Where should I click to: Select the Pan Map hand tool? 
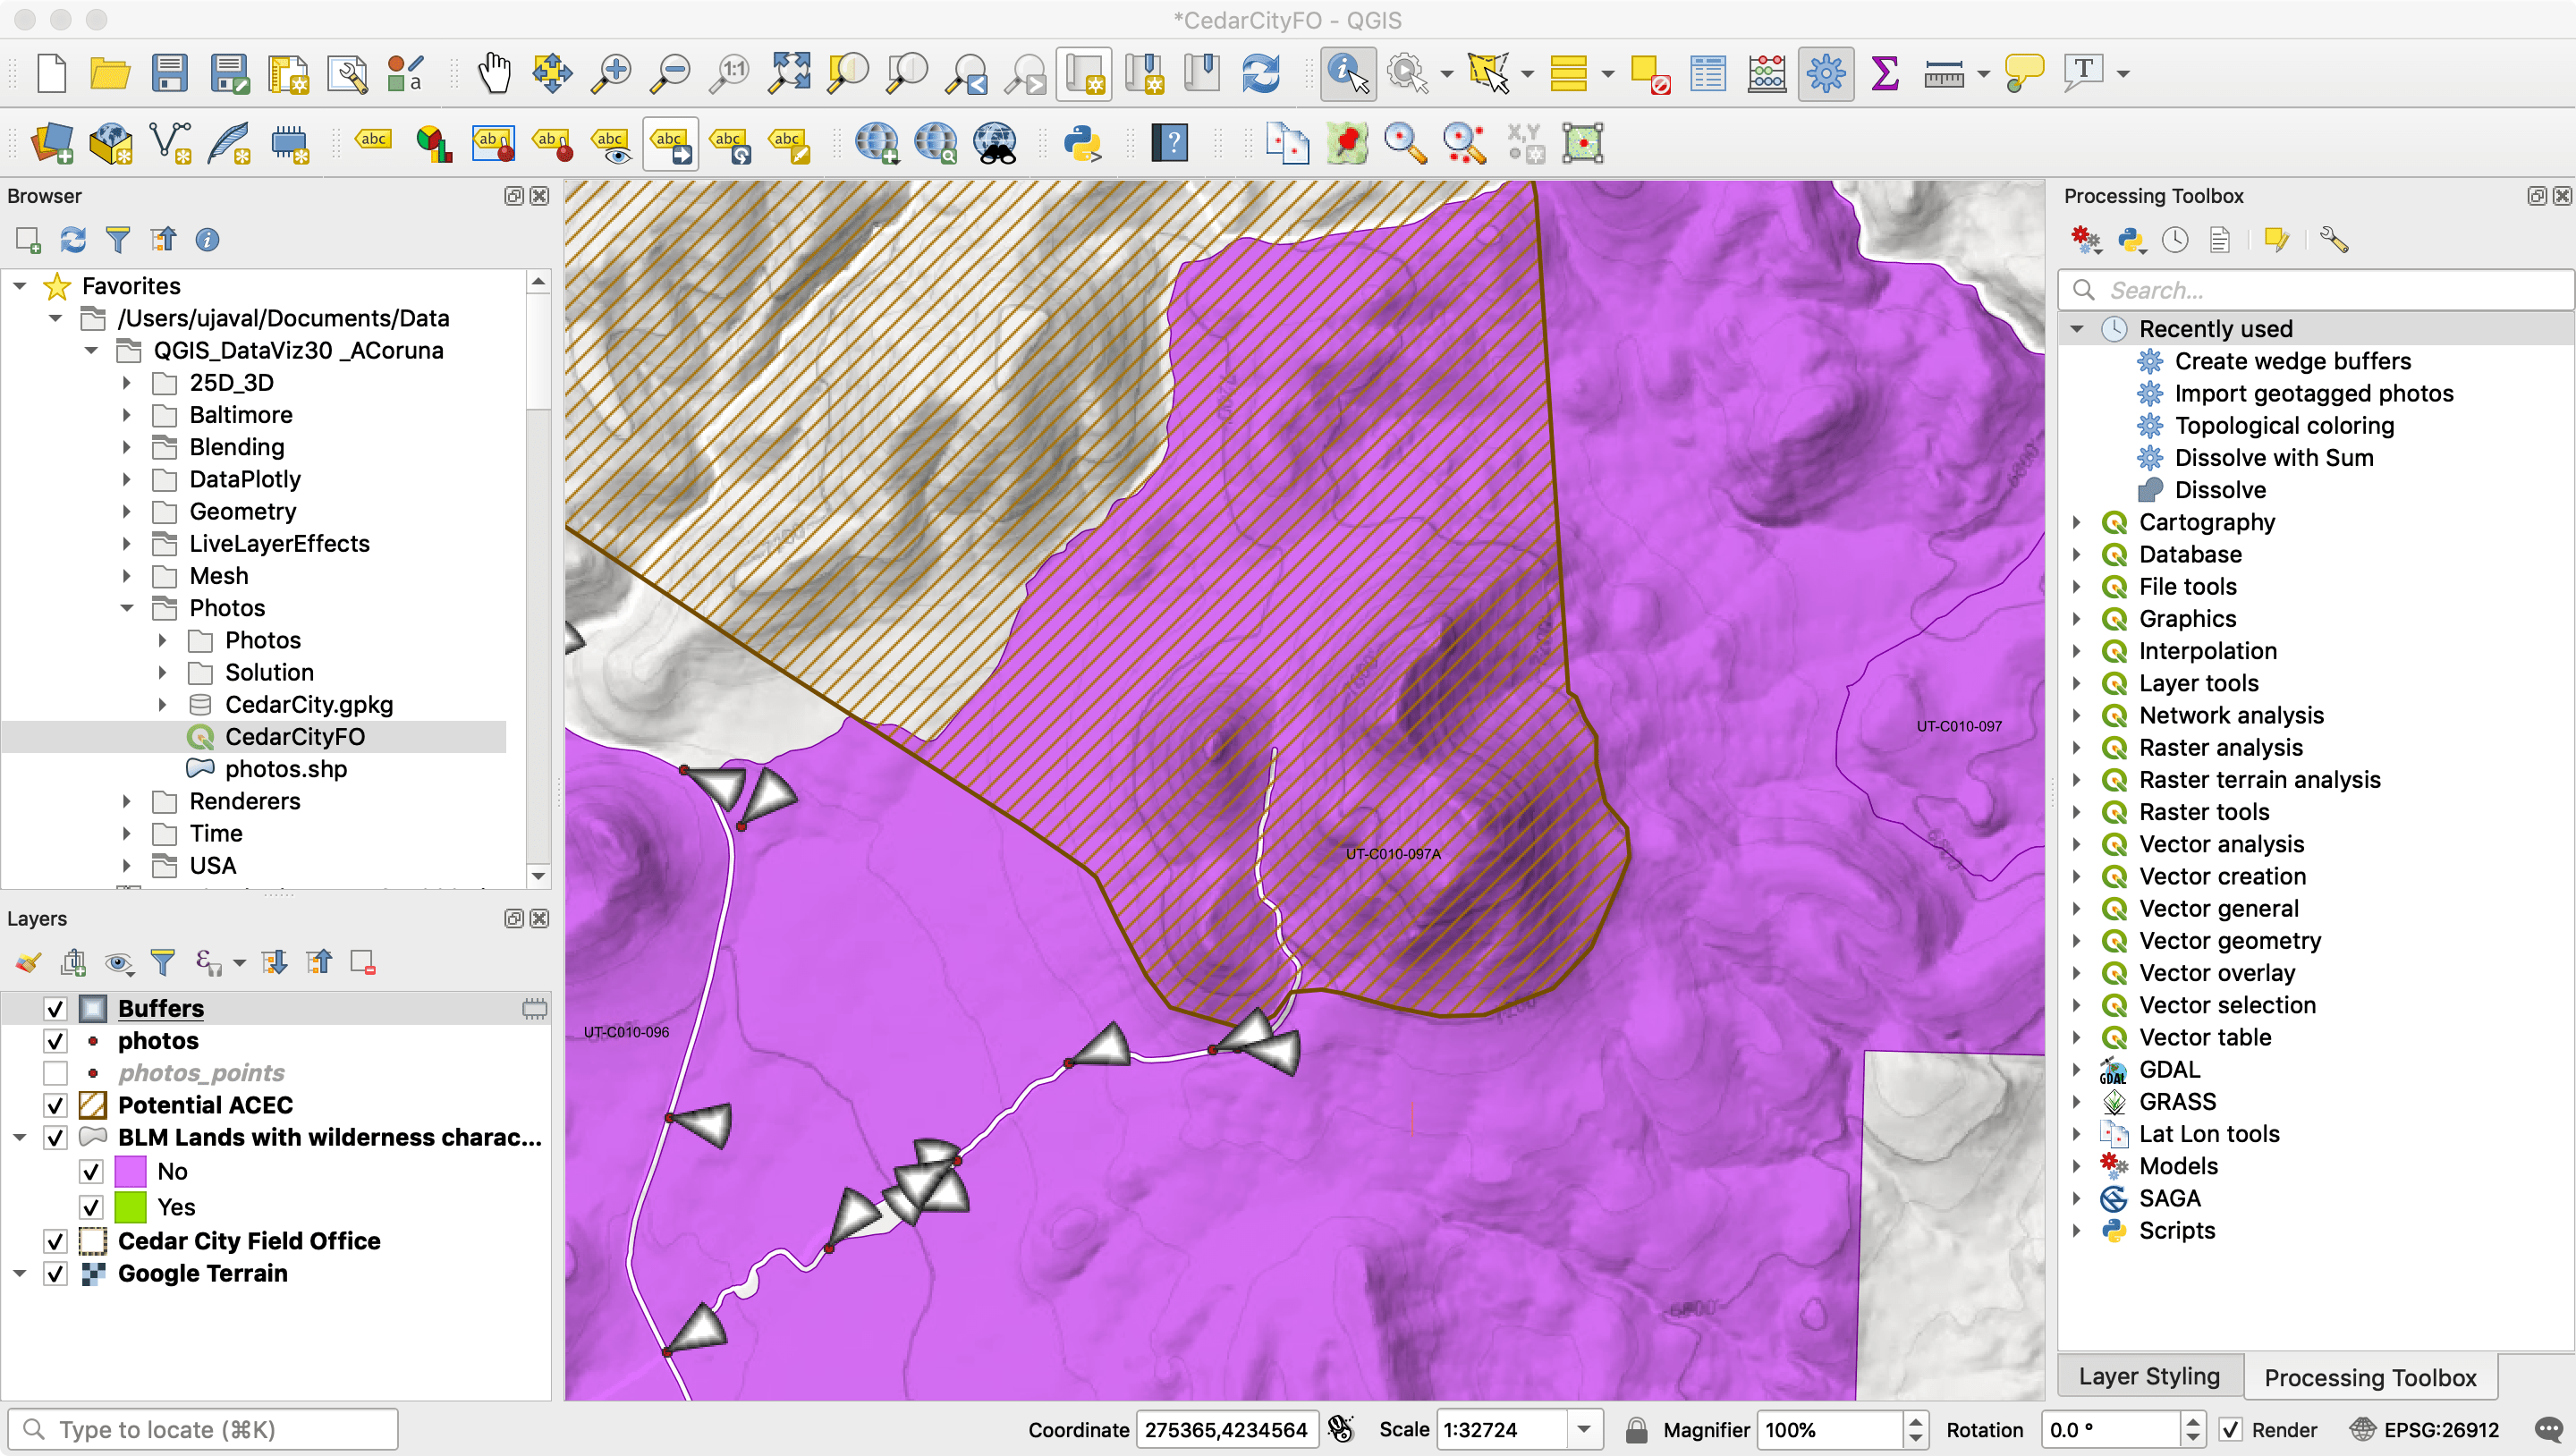pos(494,73)
